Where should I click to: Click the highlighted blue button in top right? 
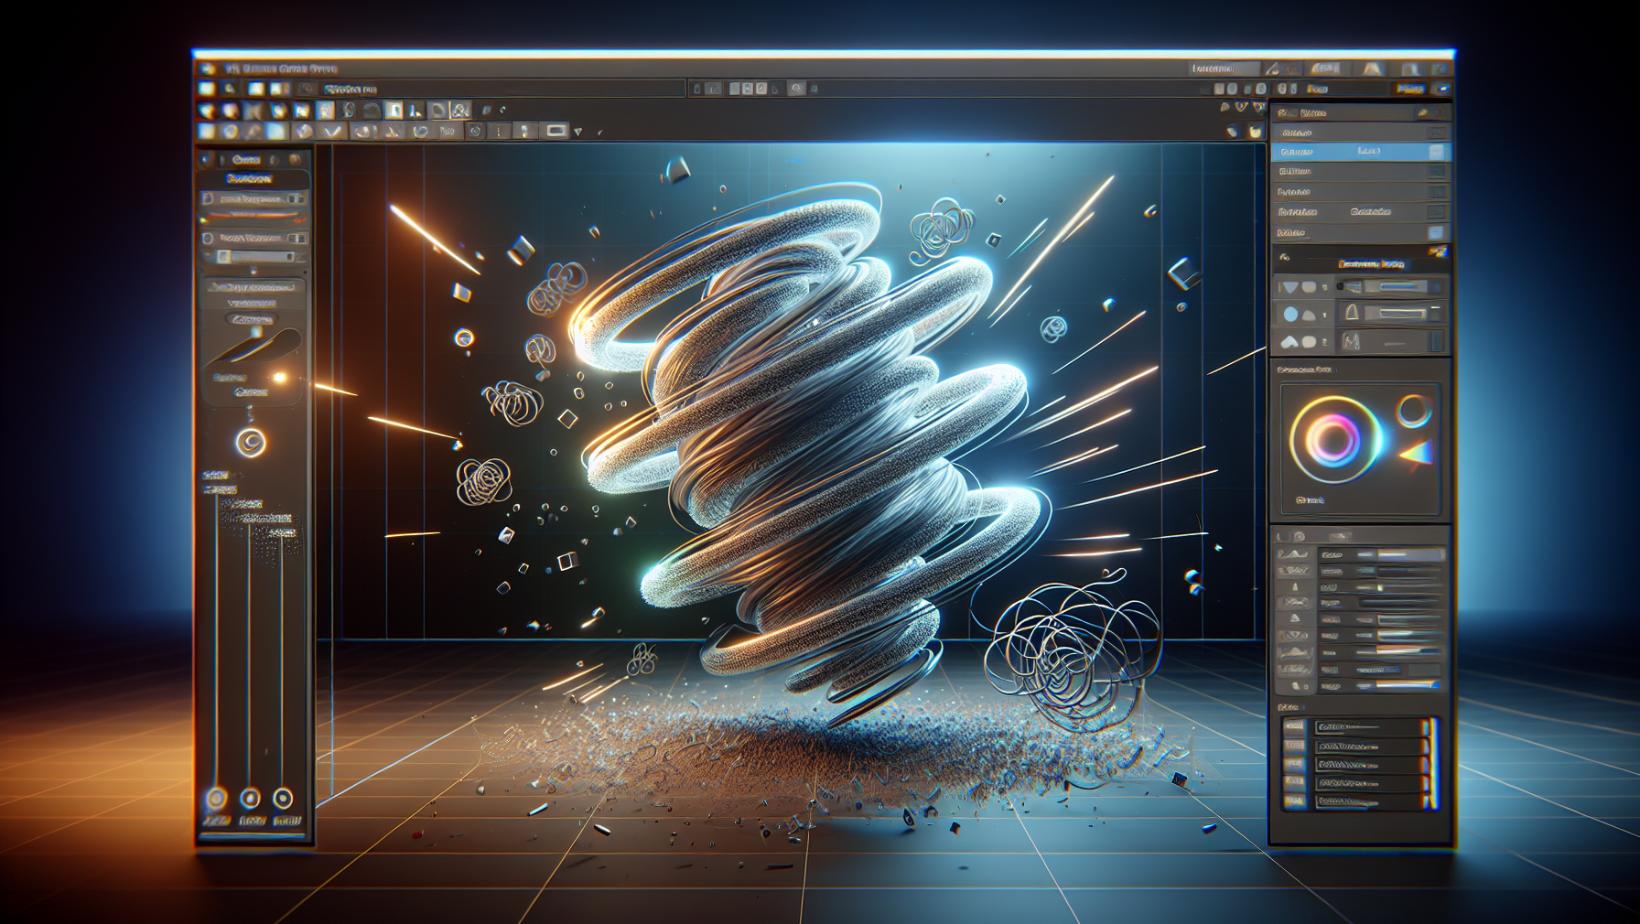(x=1410, y=89)
